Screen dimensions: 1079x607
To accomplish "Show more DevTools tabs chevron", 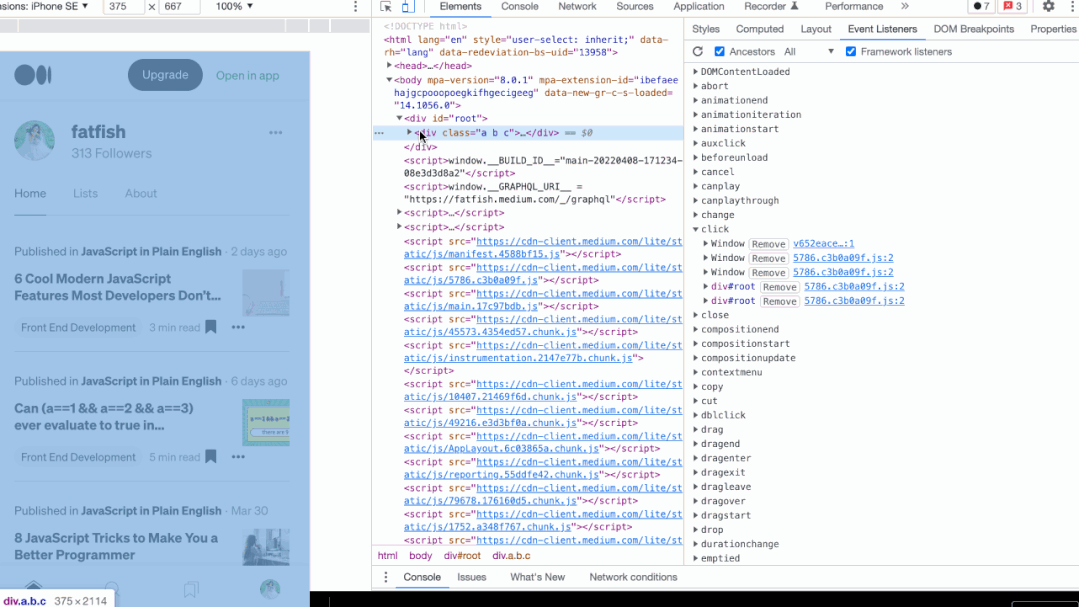I will 905,6.
